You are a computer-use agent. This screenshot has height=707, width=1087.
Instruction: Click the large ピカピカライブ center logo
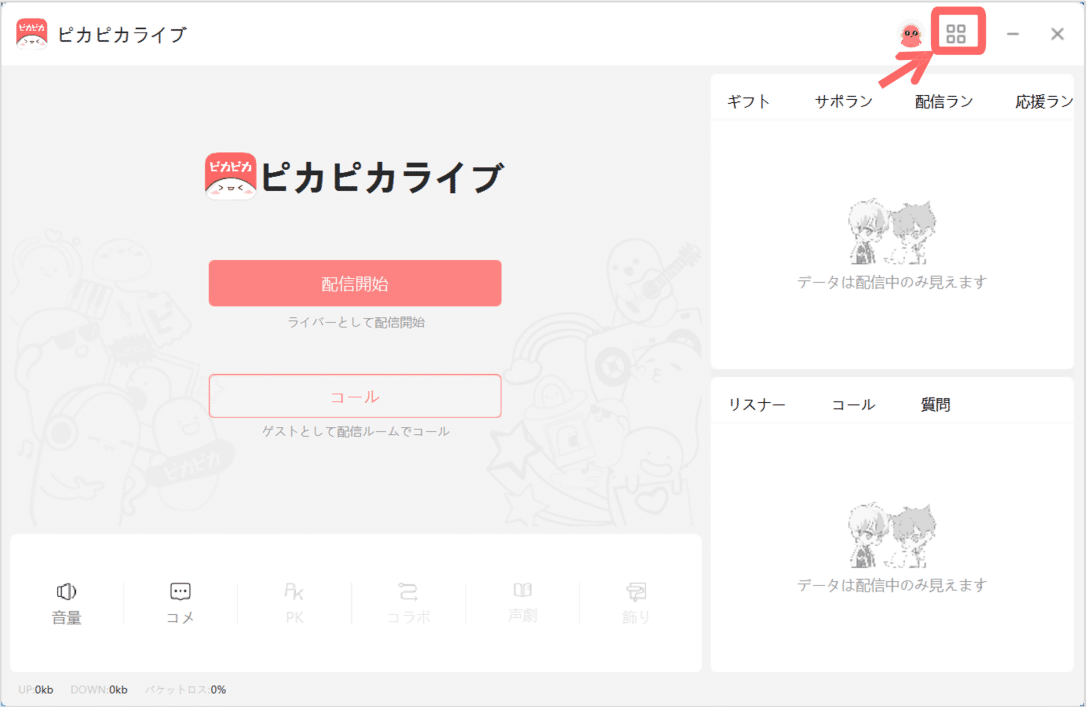pyautogui.click(x=354, y=177)
